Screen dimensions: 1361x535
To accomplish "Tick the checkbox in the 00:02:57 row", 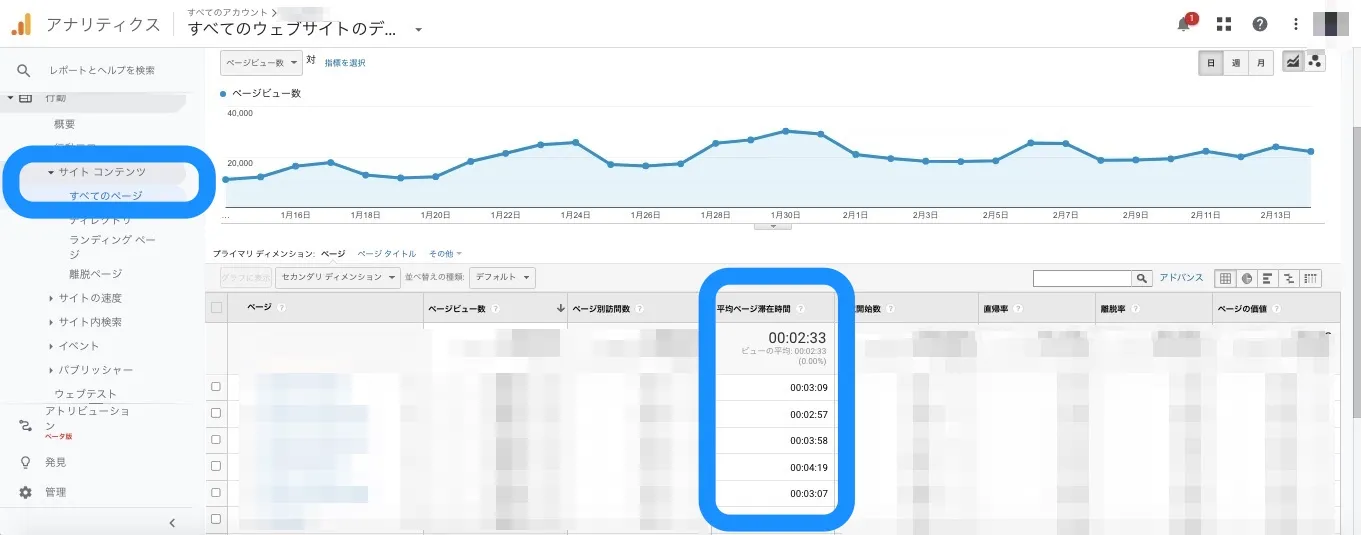I will click(x=217, y=413).
